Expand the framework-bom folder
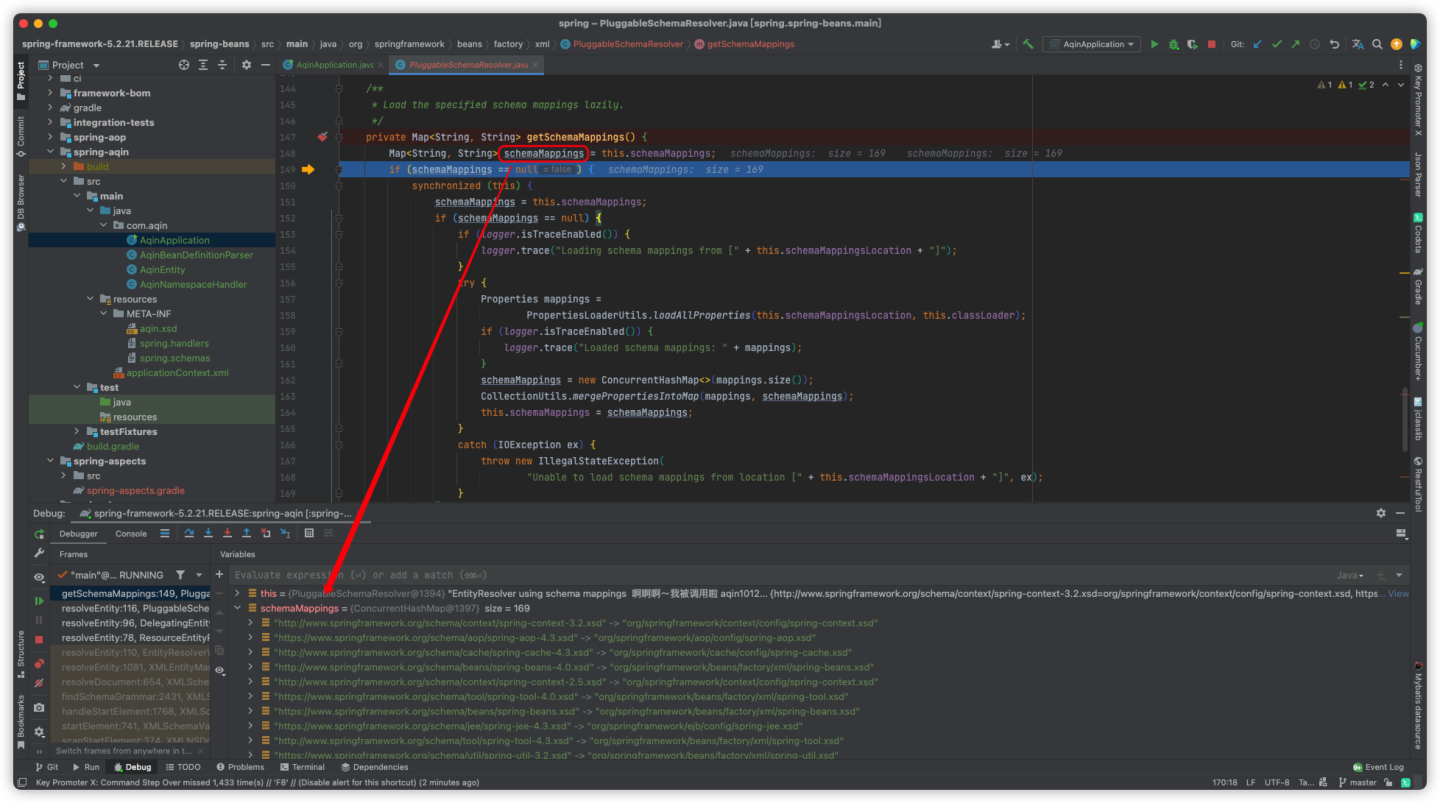 point(50,93)
